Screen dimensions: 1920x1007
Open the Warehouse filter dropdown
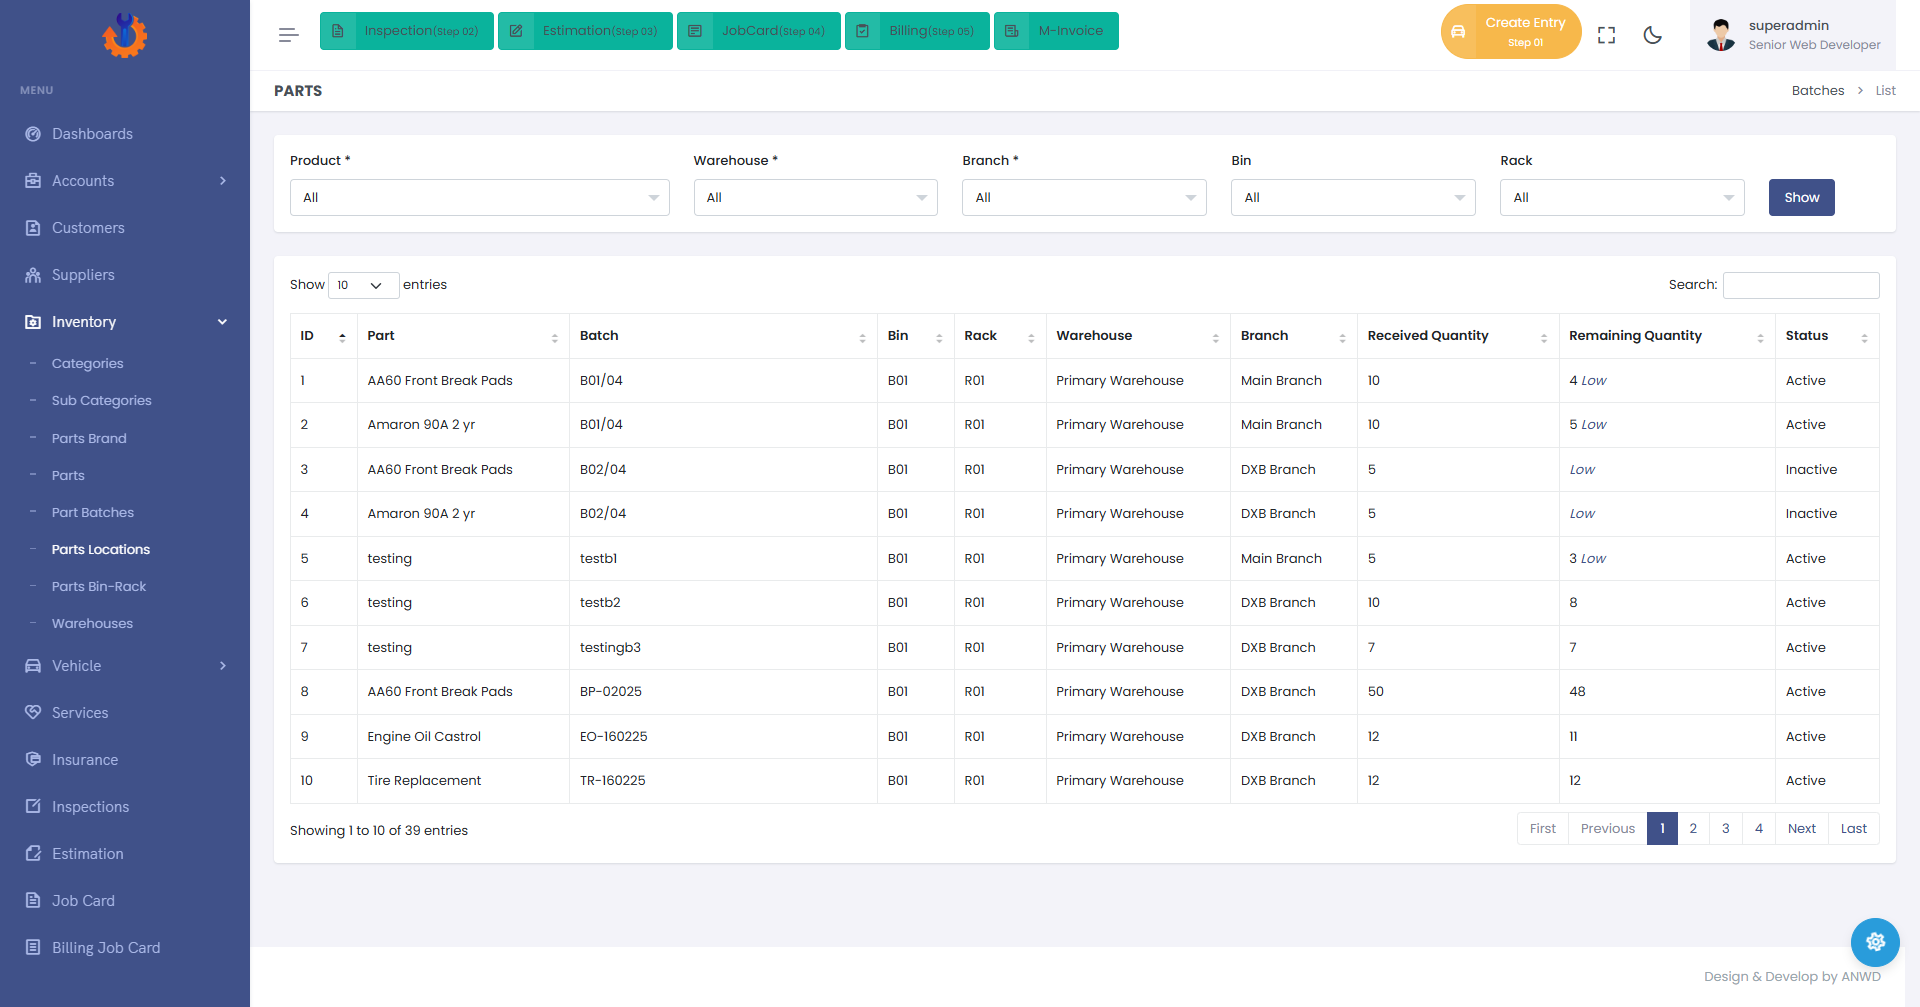pos(815,198)
